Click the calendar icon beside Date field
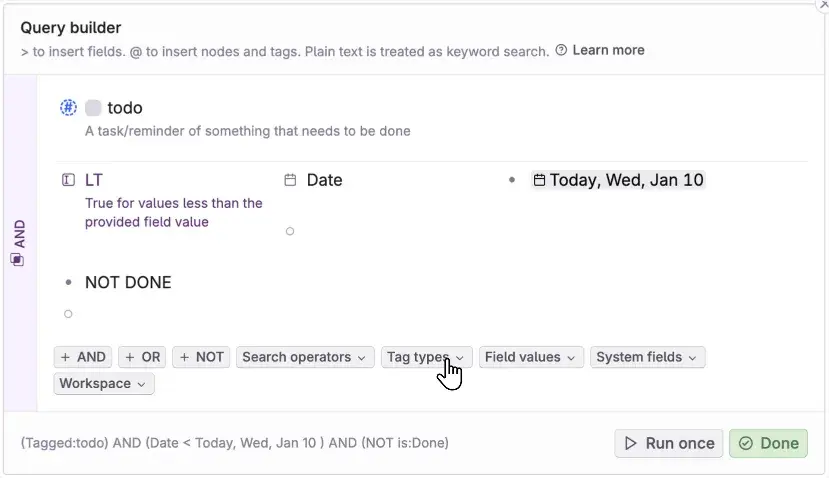 pos(290,180)
